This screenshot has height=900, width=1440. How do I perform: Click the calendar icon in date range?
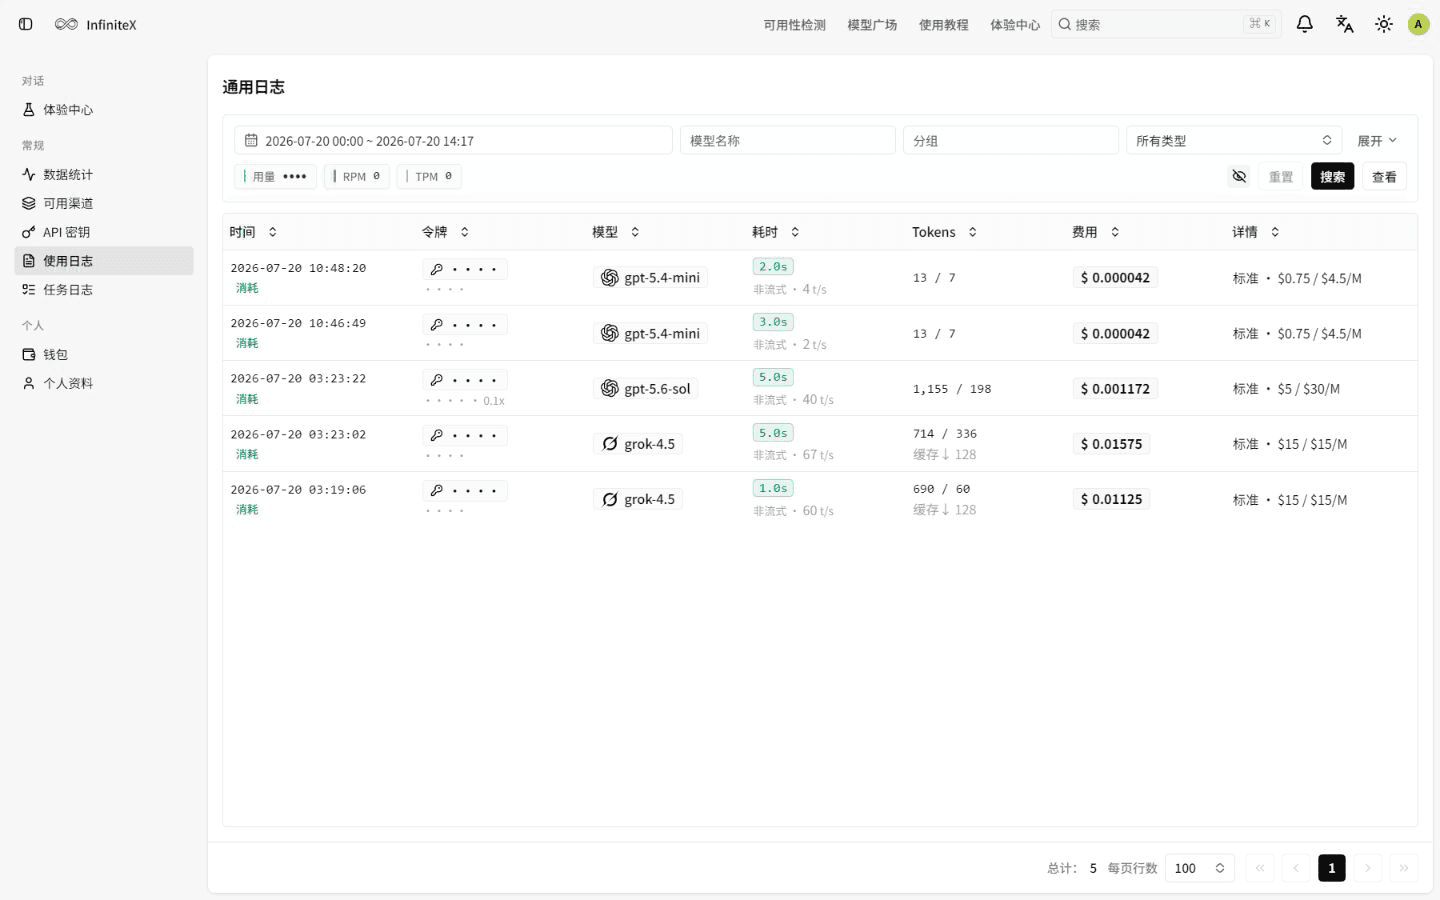[x=251, y=141]
